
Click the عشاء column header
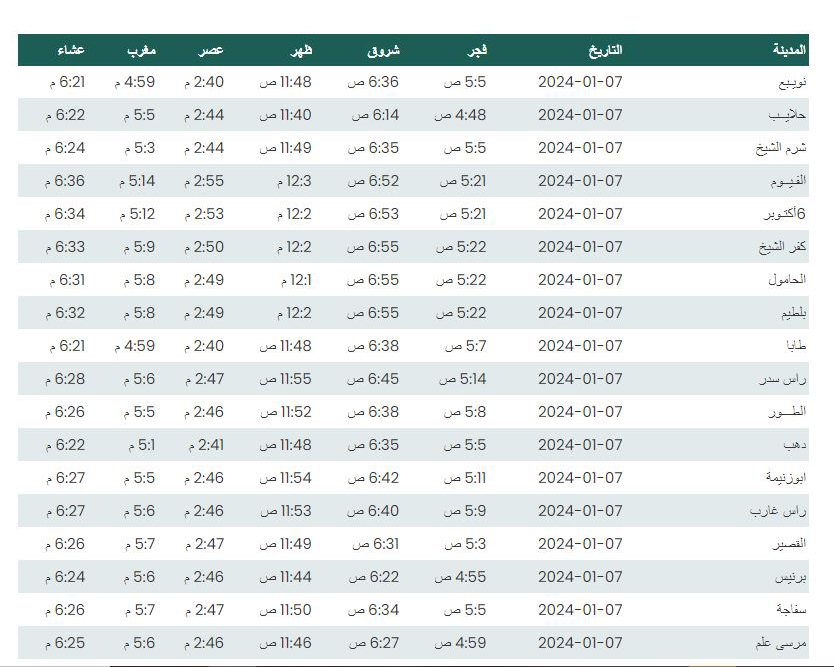pos(71,50)
